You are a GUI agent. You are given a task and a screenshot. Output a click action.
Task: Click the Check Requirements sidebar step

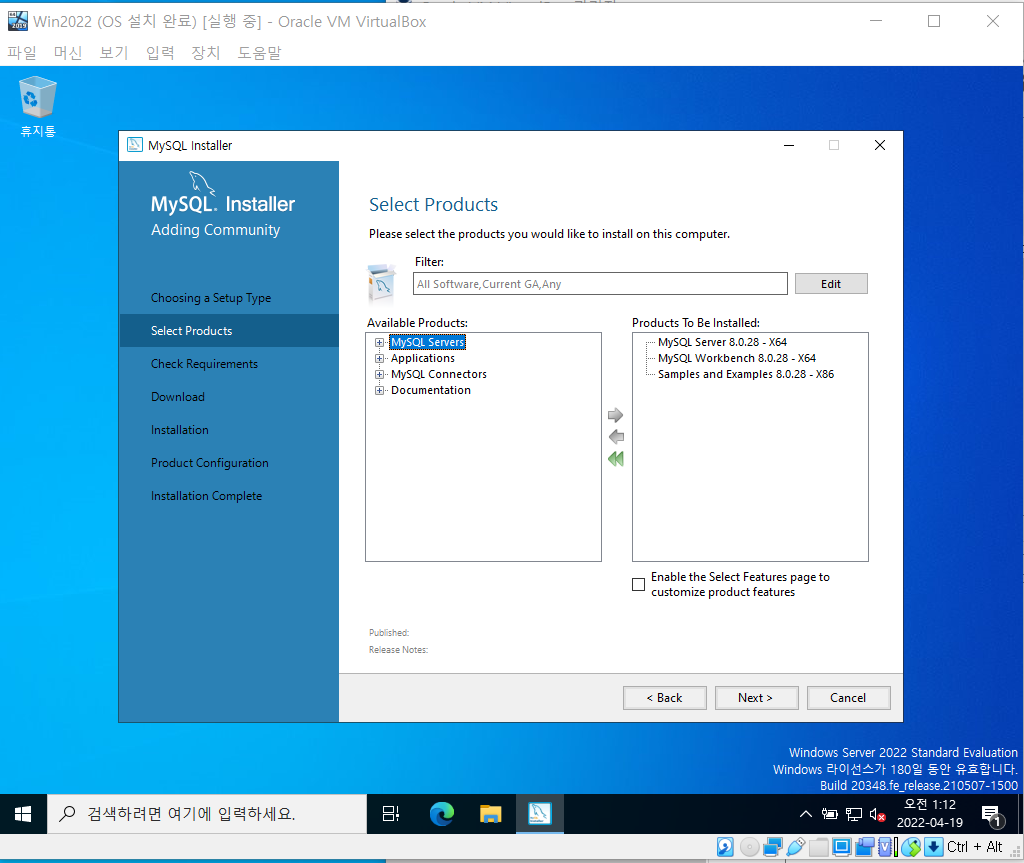point(204,364)
